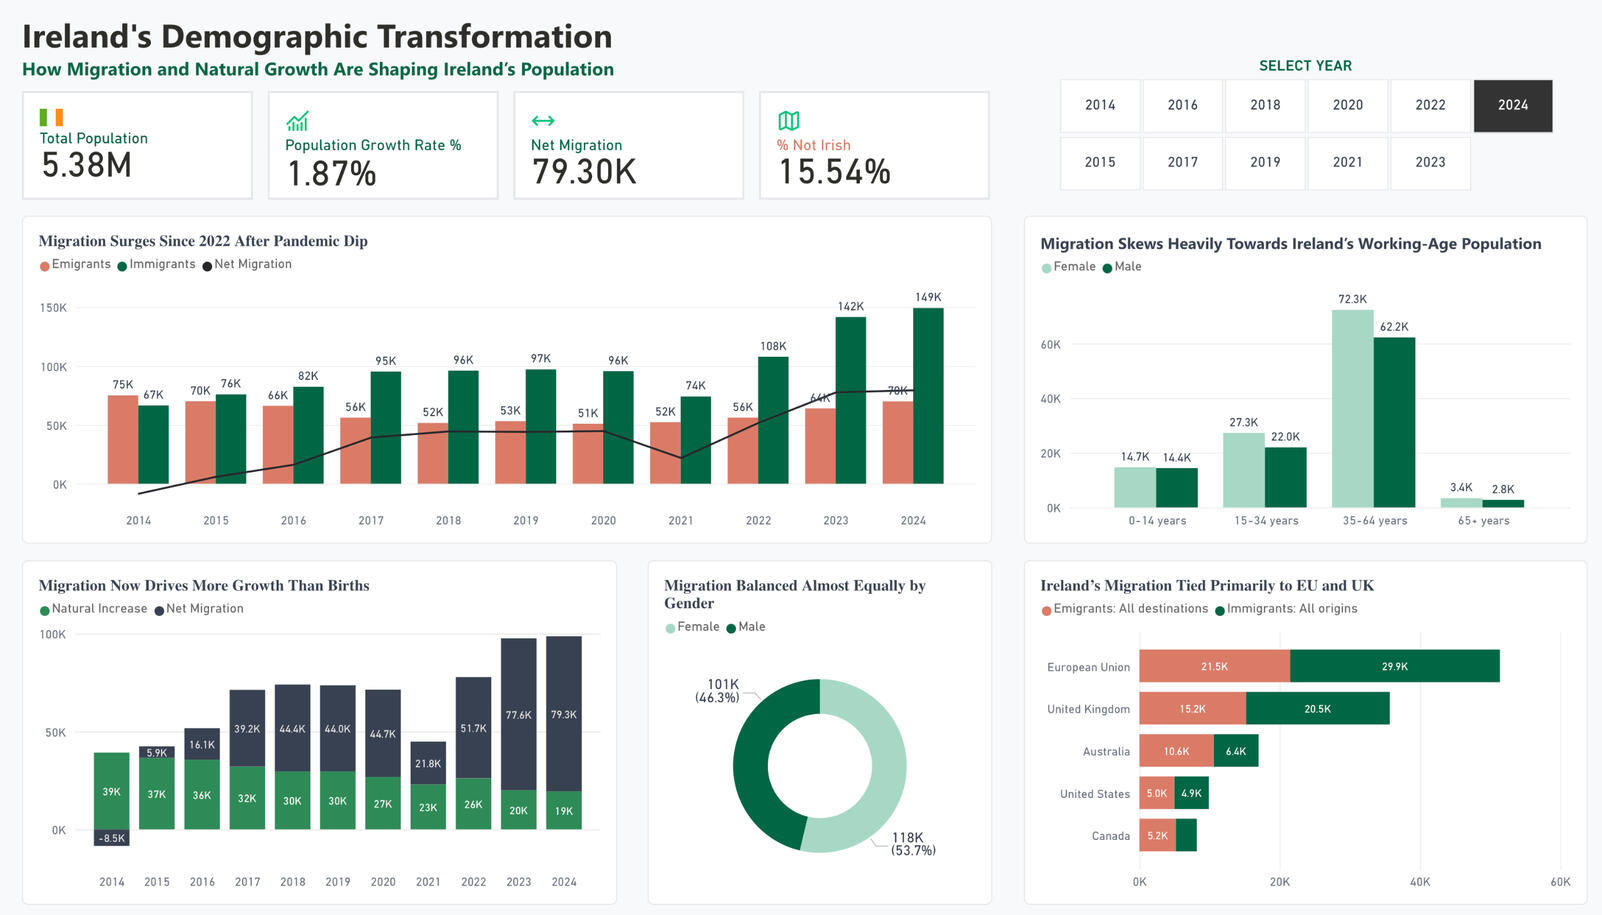Choose 2023 from the Select Year tiles
The width and height of the screenshot is (1602, 915).
(x=1430, y=162)
